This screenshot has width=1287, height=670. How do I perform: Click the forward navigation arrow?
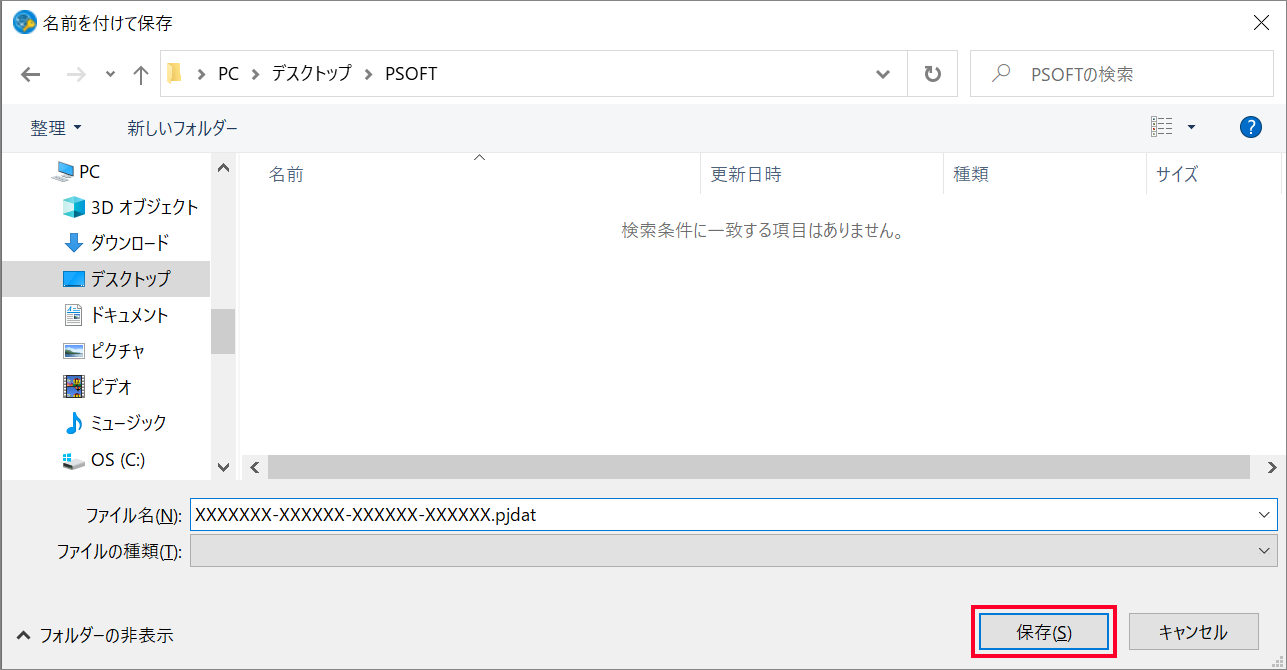76,74
